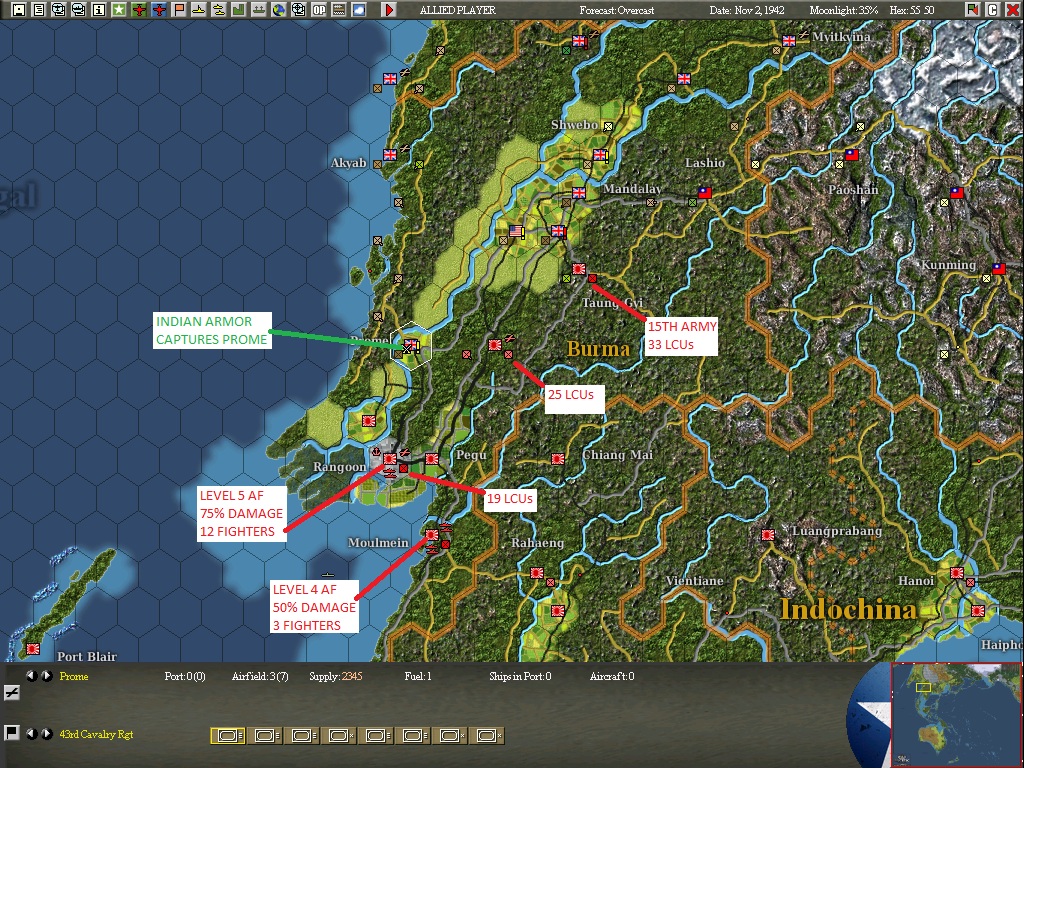The height and width of the screenshot is (898, 1061).
Task: Select the American flag unit on map
Action: (517, 231)
